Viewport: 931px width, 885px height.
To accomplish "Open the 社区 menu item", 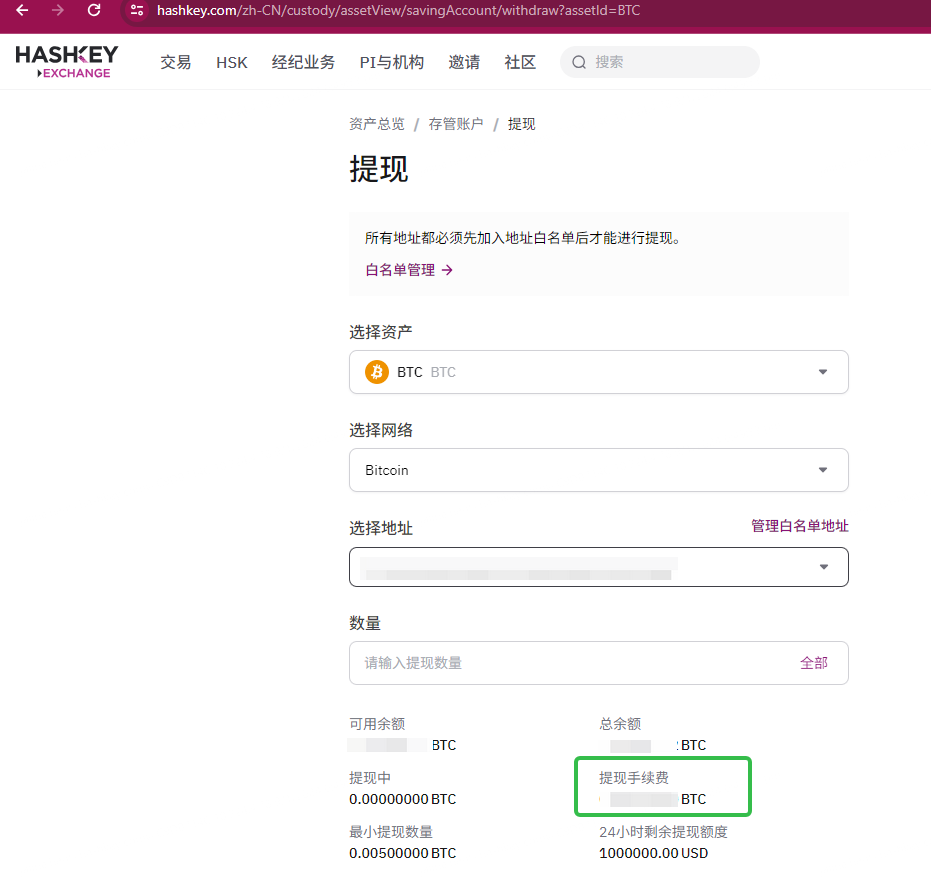I will (520, 62).
